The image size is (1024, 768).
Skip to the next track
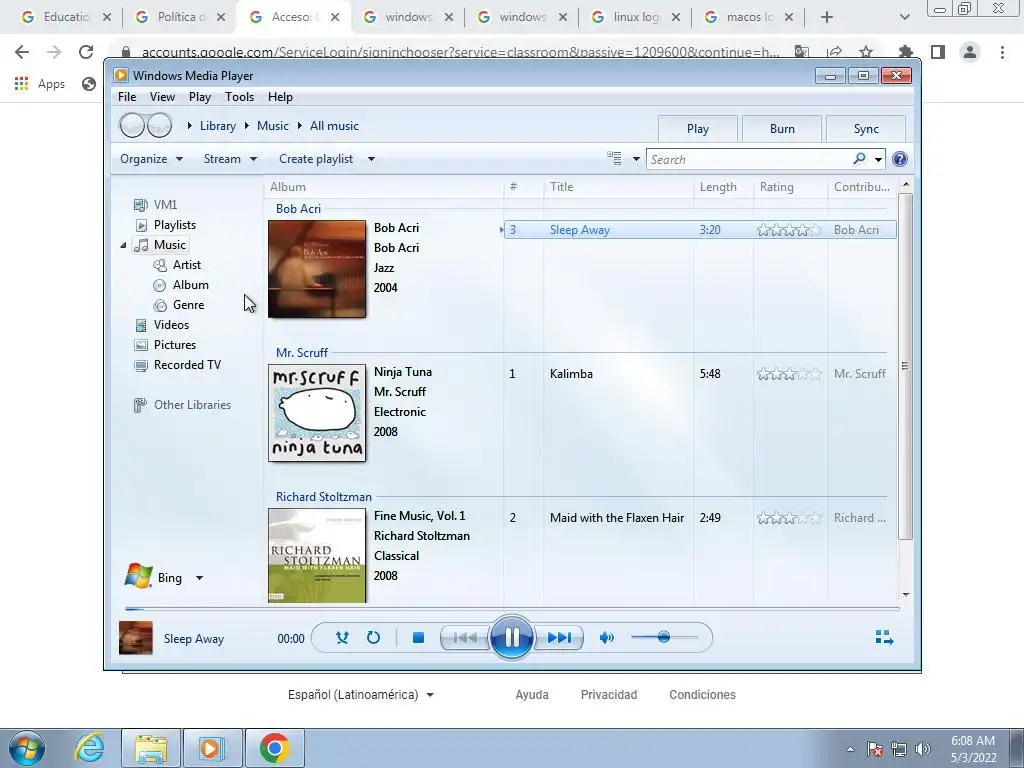pos(559,638)
